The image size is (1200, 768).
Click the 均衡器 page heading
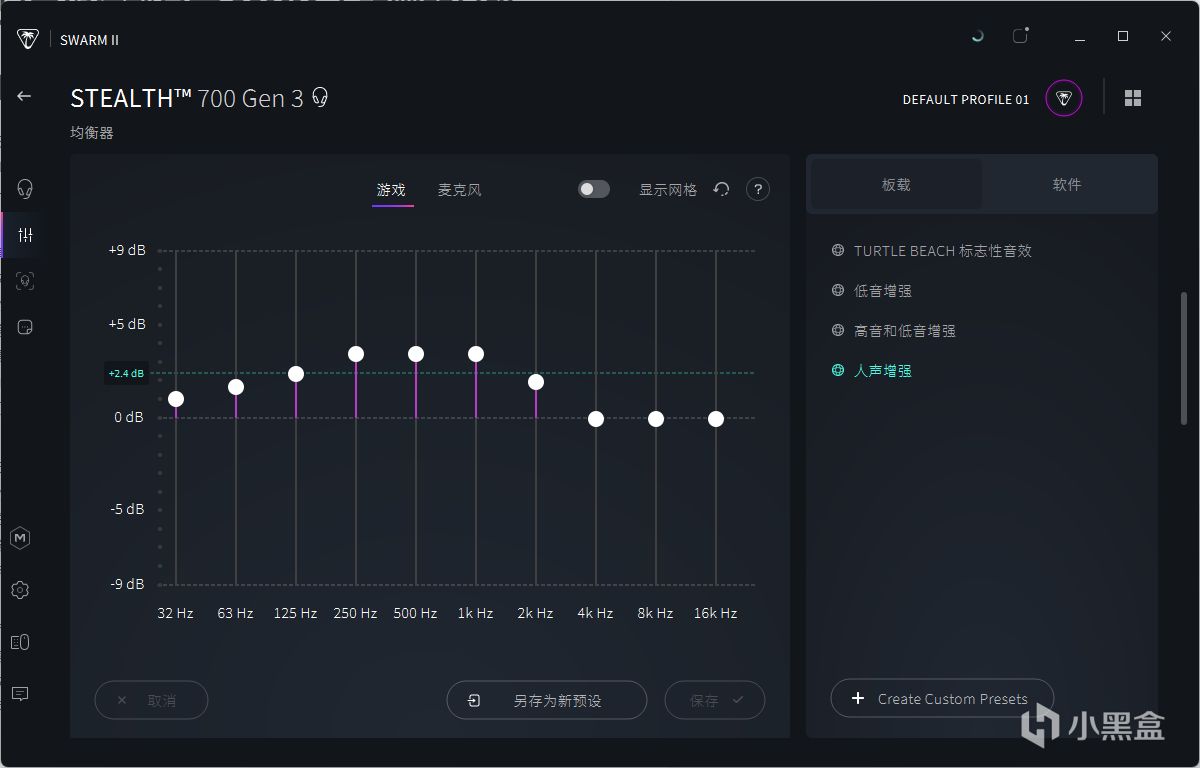[92, 133]
